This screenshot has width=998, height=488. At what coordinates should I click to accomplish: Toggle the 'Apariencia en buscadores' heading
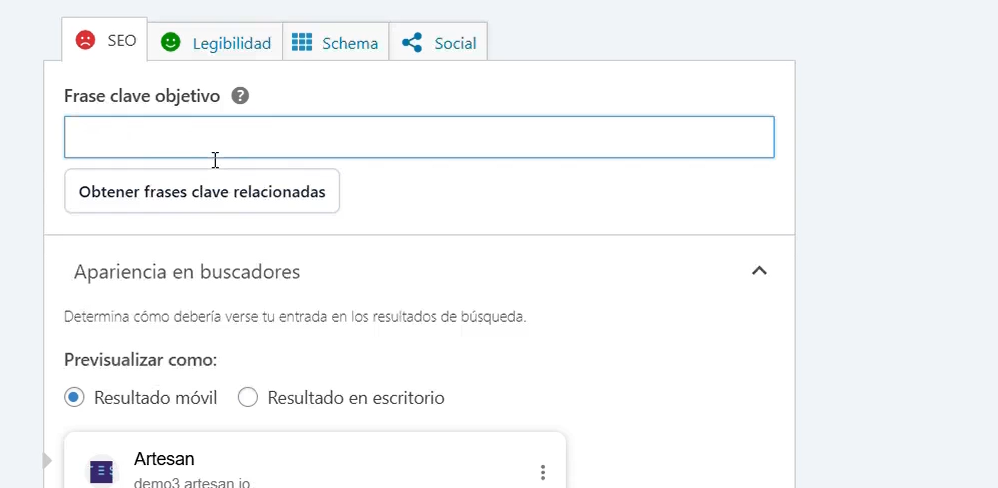coord(187,272)
